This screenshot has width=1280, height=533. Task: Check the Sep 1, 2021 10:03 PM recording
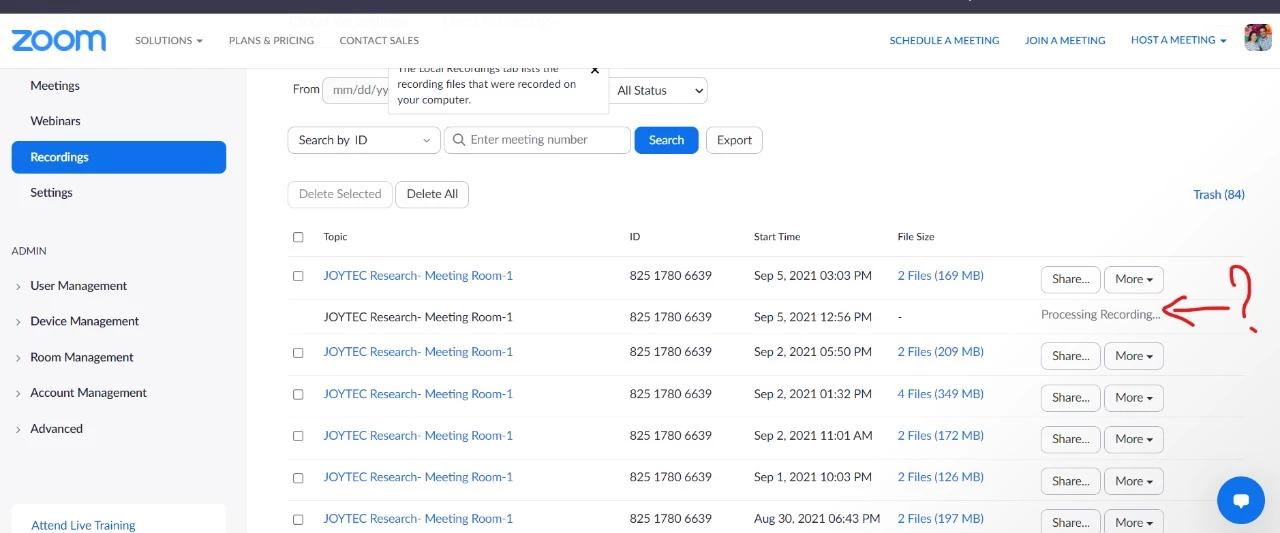[x=298, y=478]
